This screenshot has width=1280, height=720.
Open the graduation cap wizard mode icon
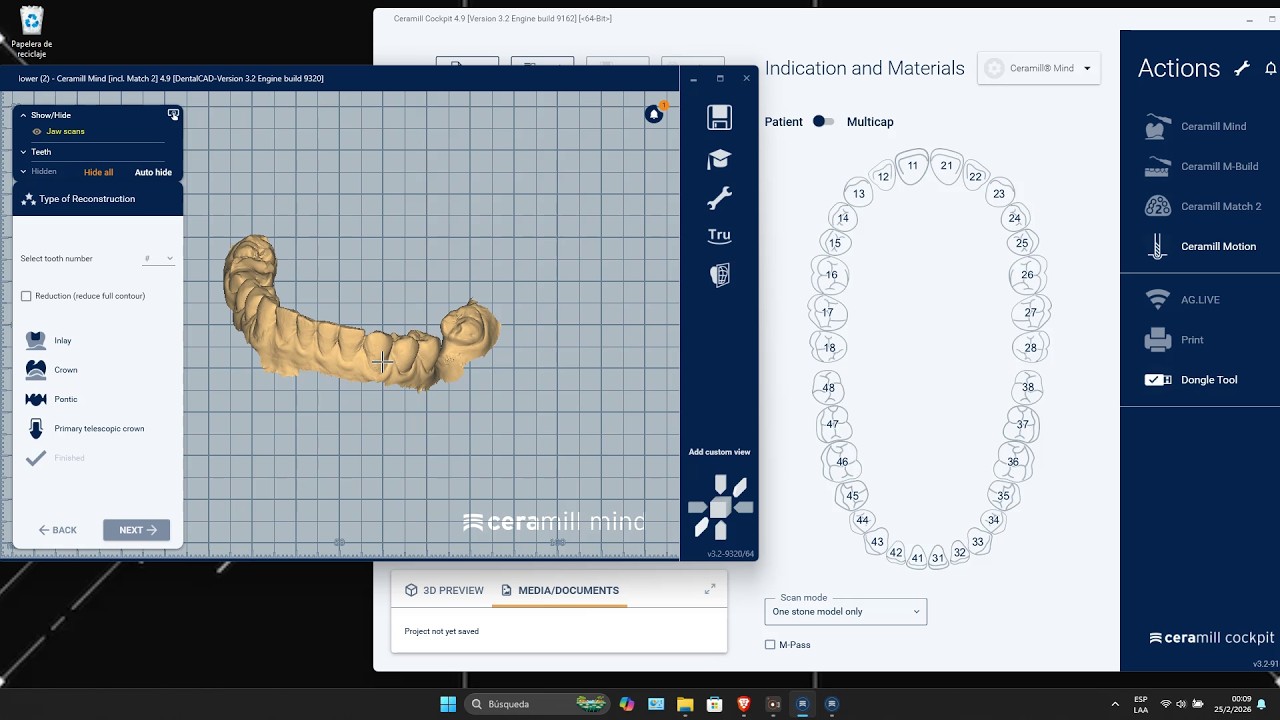pyautogui.click(x=719, y=159)
